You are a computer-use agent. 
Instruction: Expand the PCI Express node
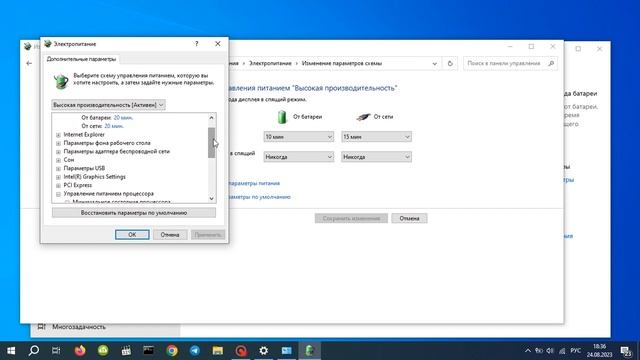click(x=58, y=185)
